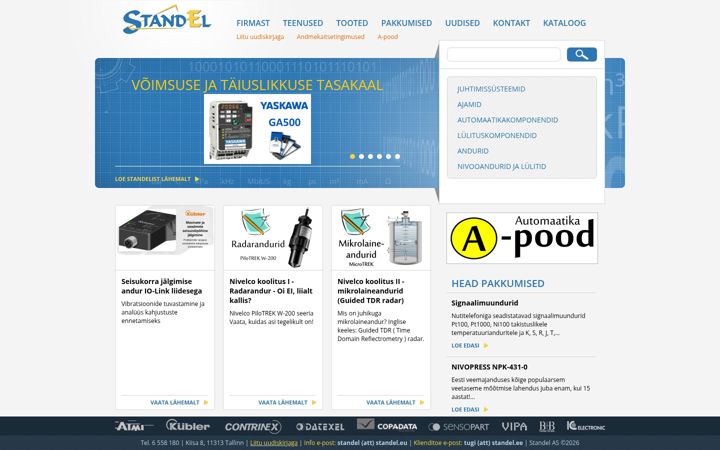
Task: Open the Copadata partner logo
Action: pos(387,425)
